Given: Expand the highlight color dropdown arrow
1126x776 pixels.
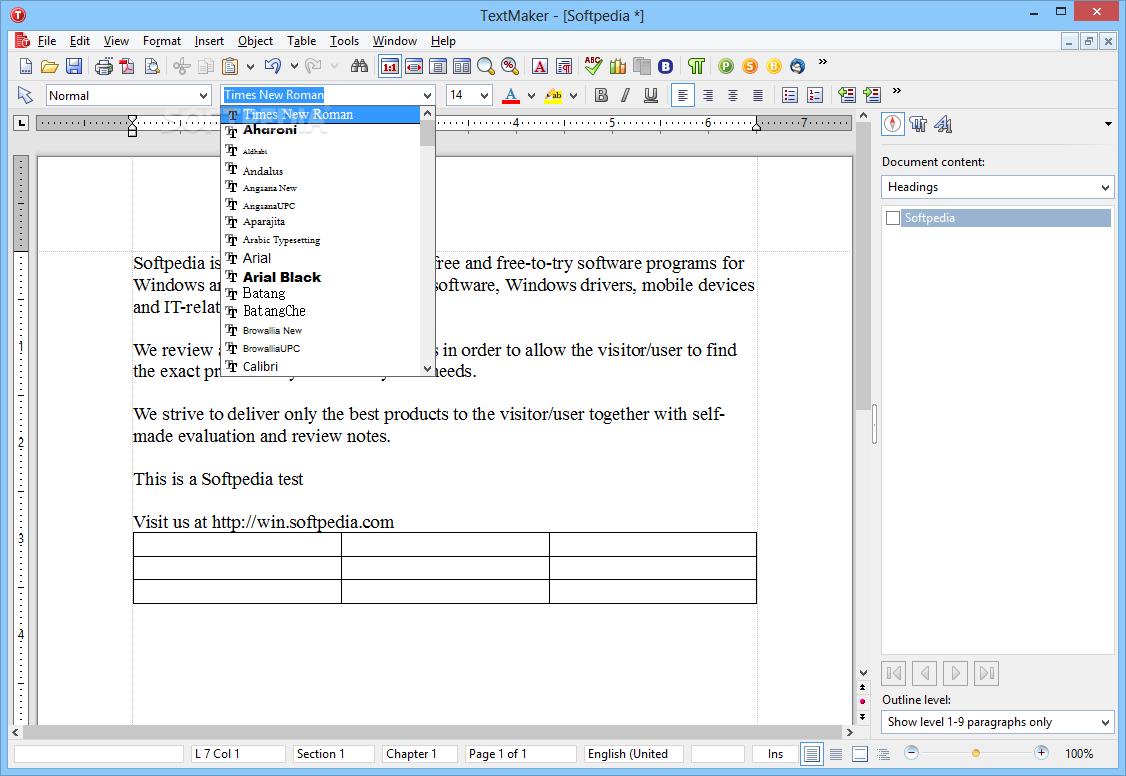Looking at the screenshot, I should point(573,95).
